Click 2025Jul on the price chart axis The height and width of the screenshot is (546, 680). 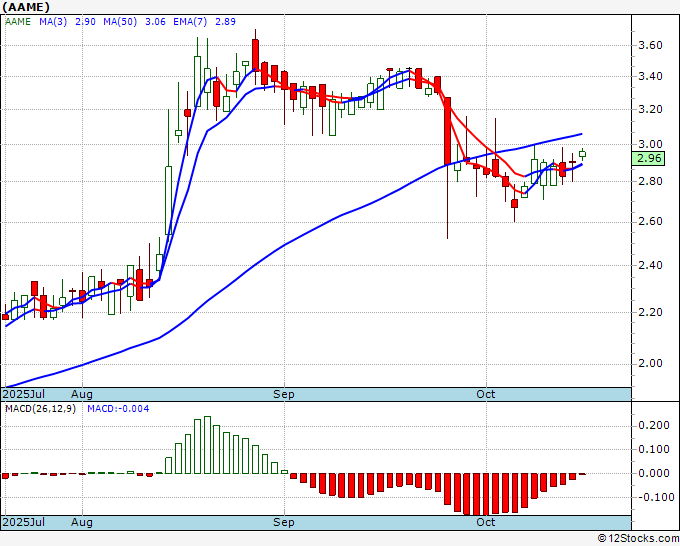click(x=24, y=394)
